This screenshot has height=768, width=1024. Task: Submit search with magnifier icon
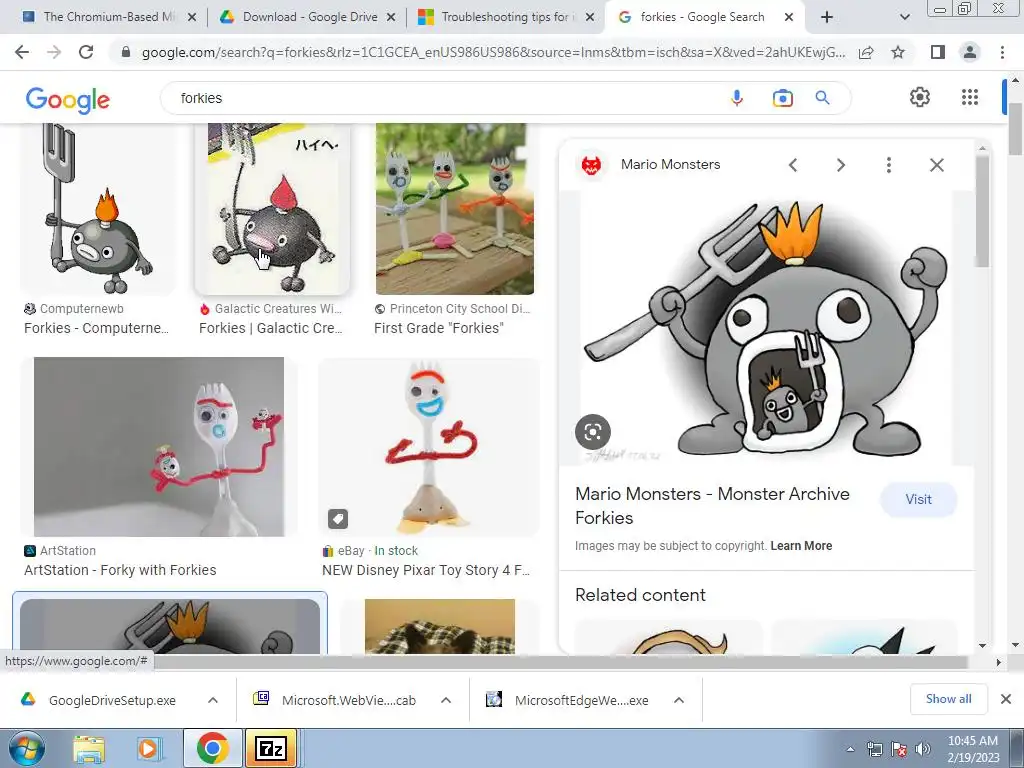822,98
